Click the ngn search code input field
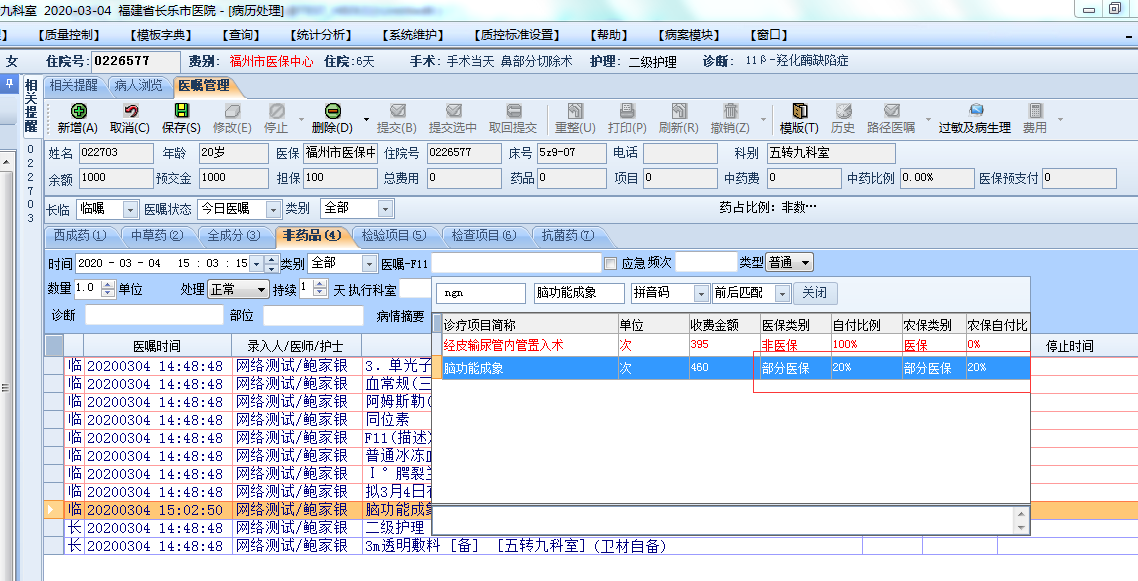Viewport: 1138px width, 581px height. 480,293
